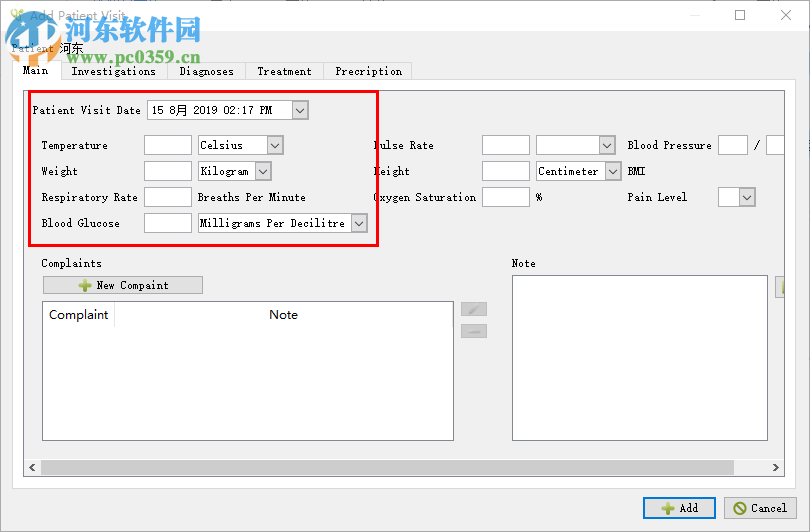The image size is (810, 532).
Task: Switch to the Main tab
Action: pyautogui.click(x=36, y=71)
